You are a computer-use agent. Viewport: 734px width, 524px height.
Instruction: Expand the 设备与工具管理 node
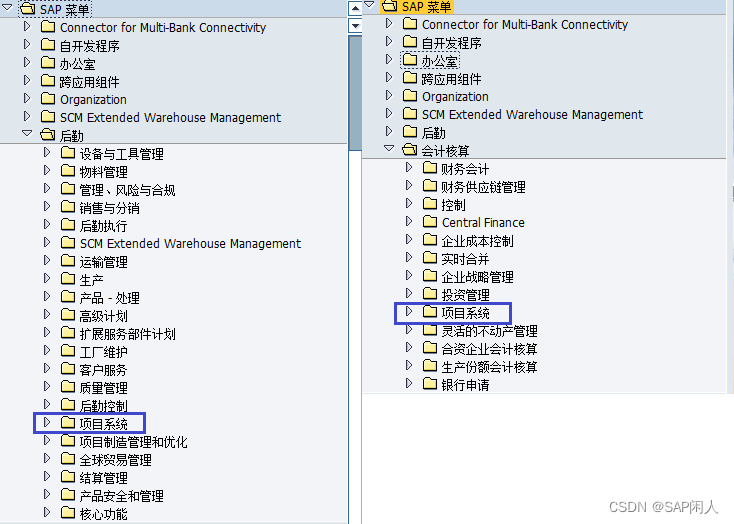point(47,153)
